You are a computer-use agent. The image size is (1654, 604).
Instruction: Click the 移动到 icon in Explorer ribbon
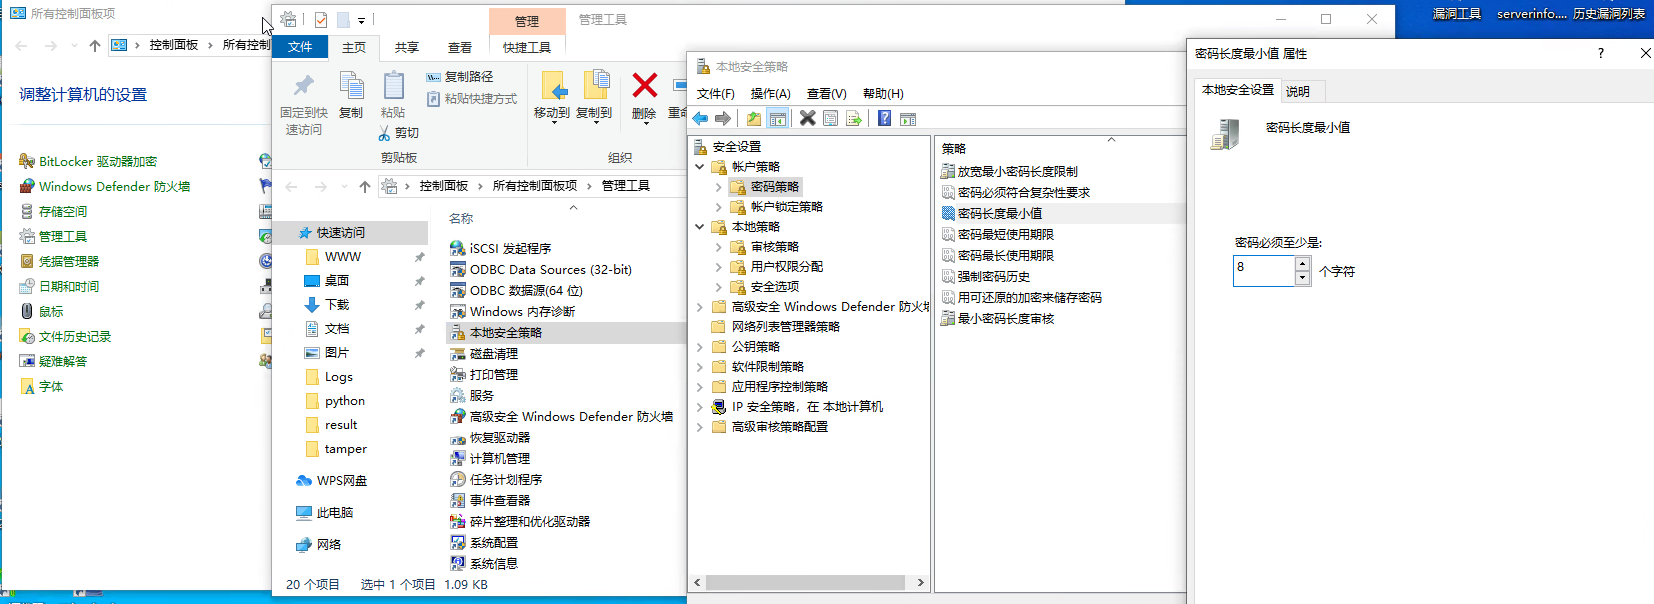point(553,86)
